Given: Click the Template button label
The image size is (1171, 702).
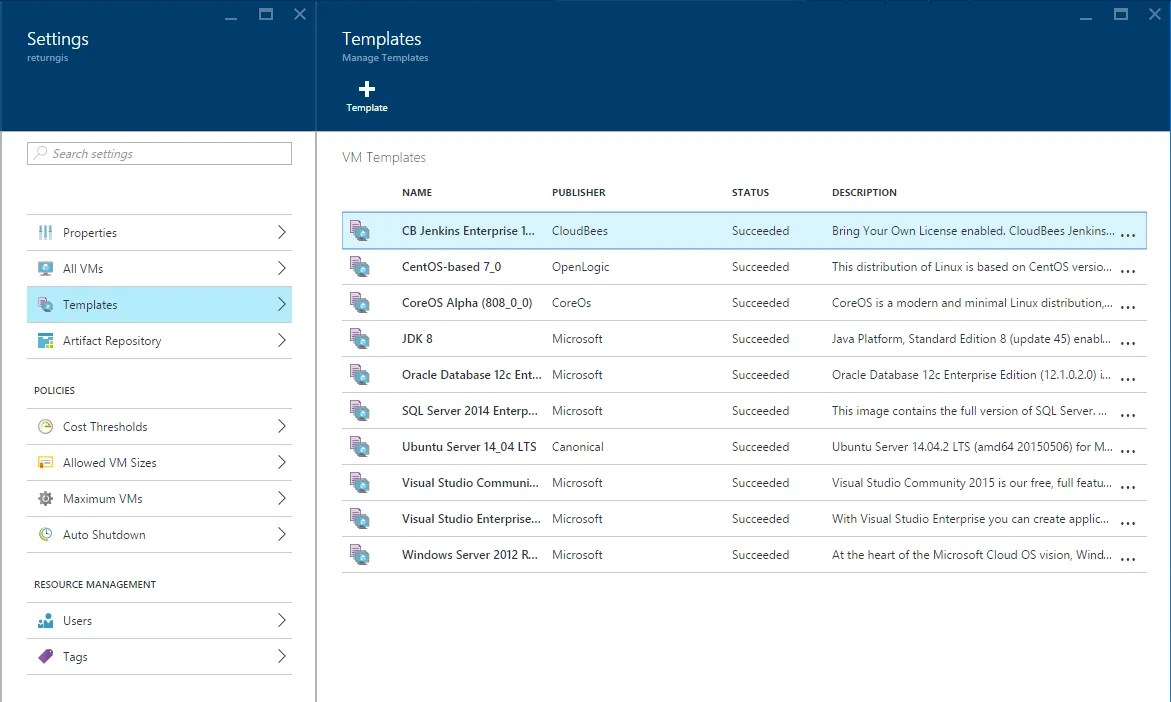Looking at the screenshot, I should pyautogui.click(x=367, y=108).
